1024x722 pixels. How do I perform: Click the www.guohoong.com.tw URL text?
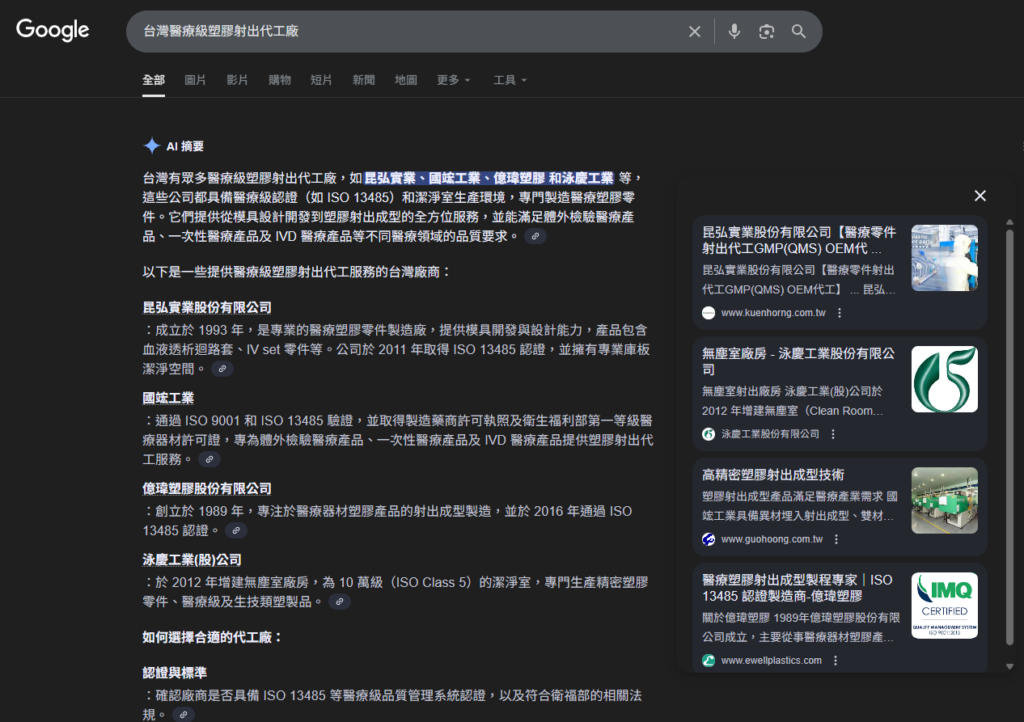click(x=772, y=539)
